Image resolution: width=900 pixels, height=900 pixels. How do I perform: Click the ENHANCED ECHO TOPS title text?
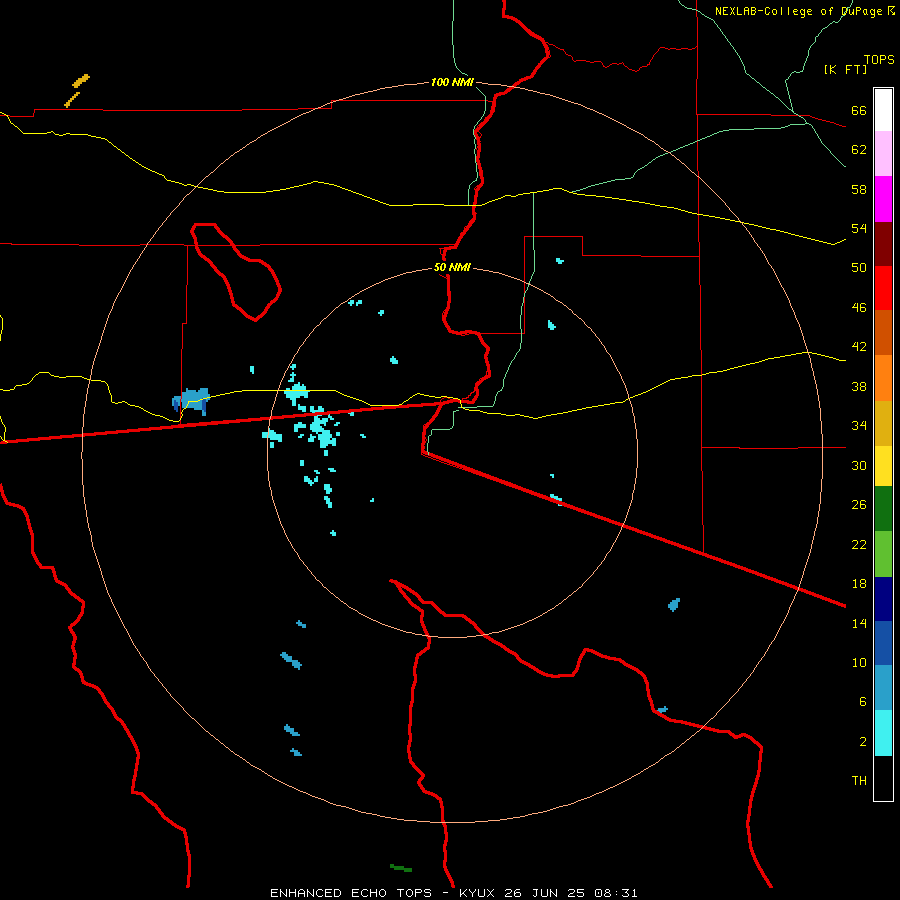click(351, 893)
